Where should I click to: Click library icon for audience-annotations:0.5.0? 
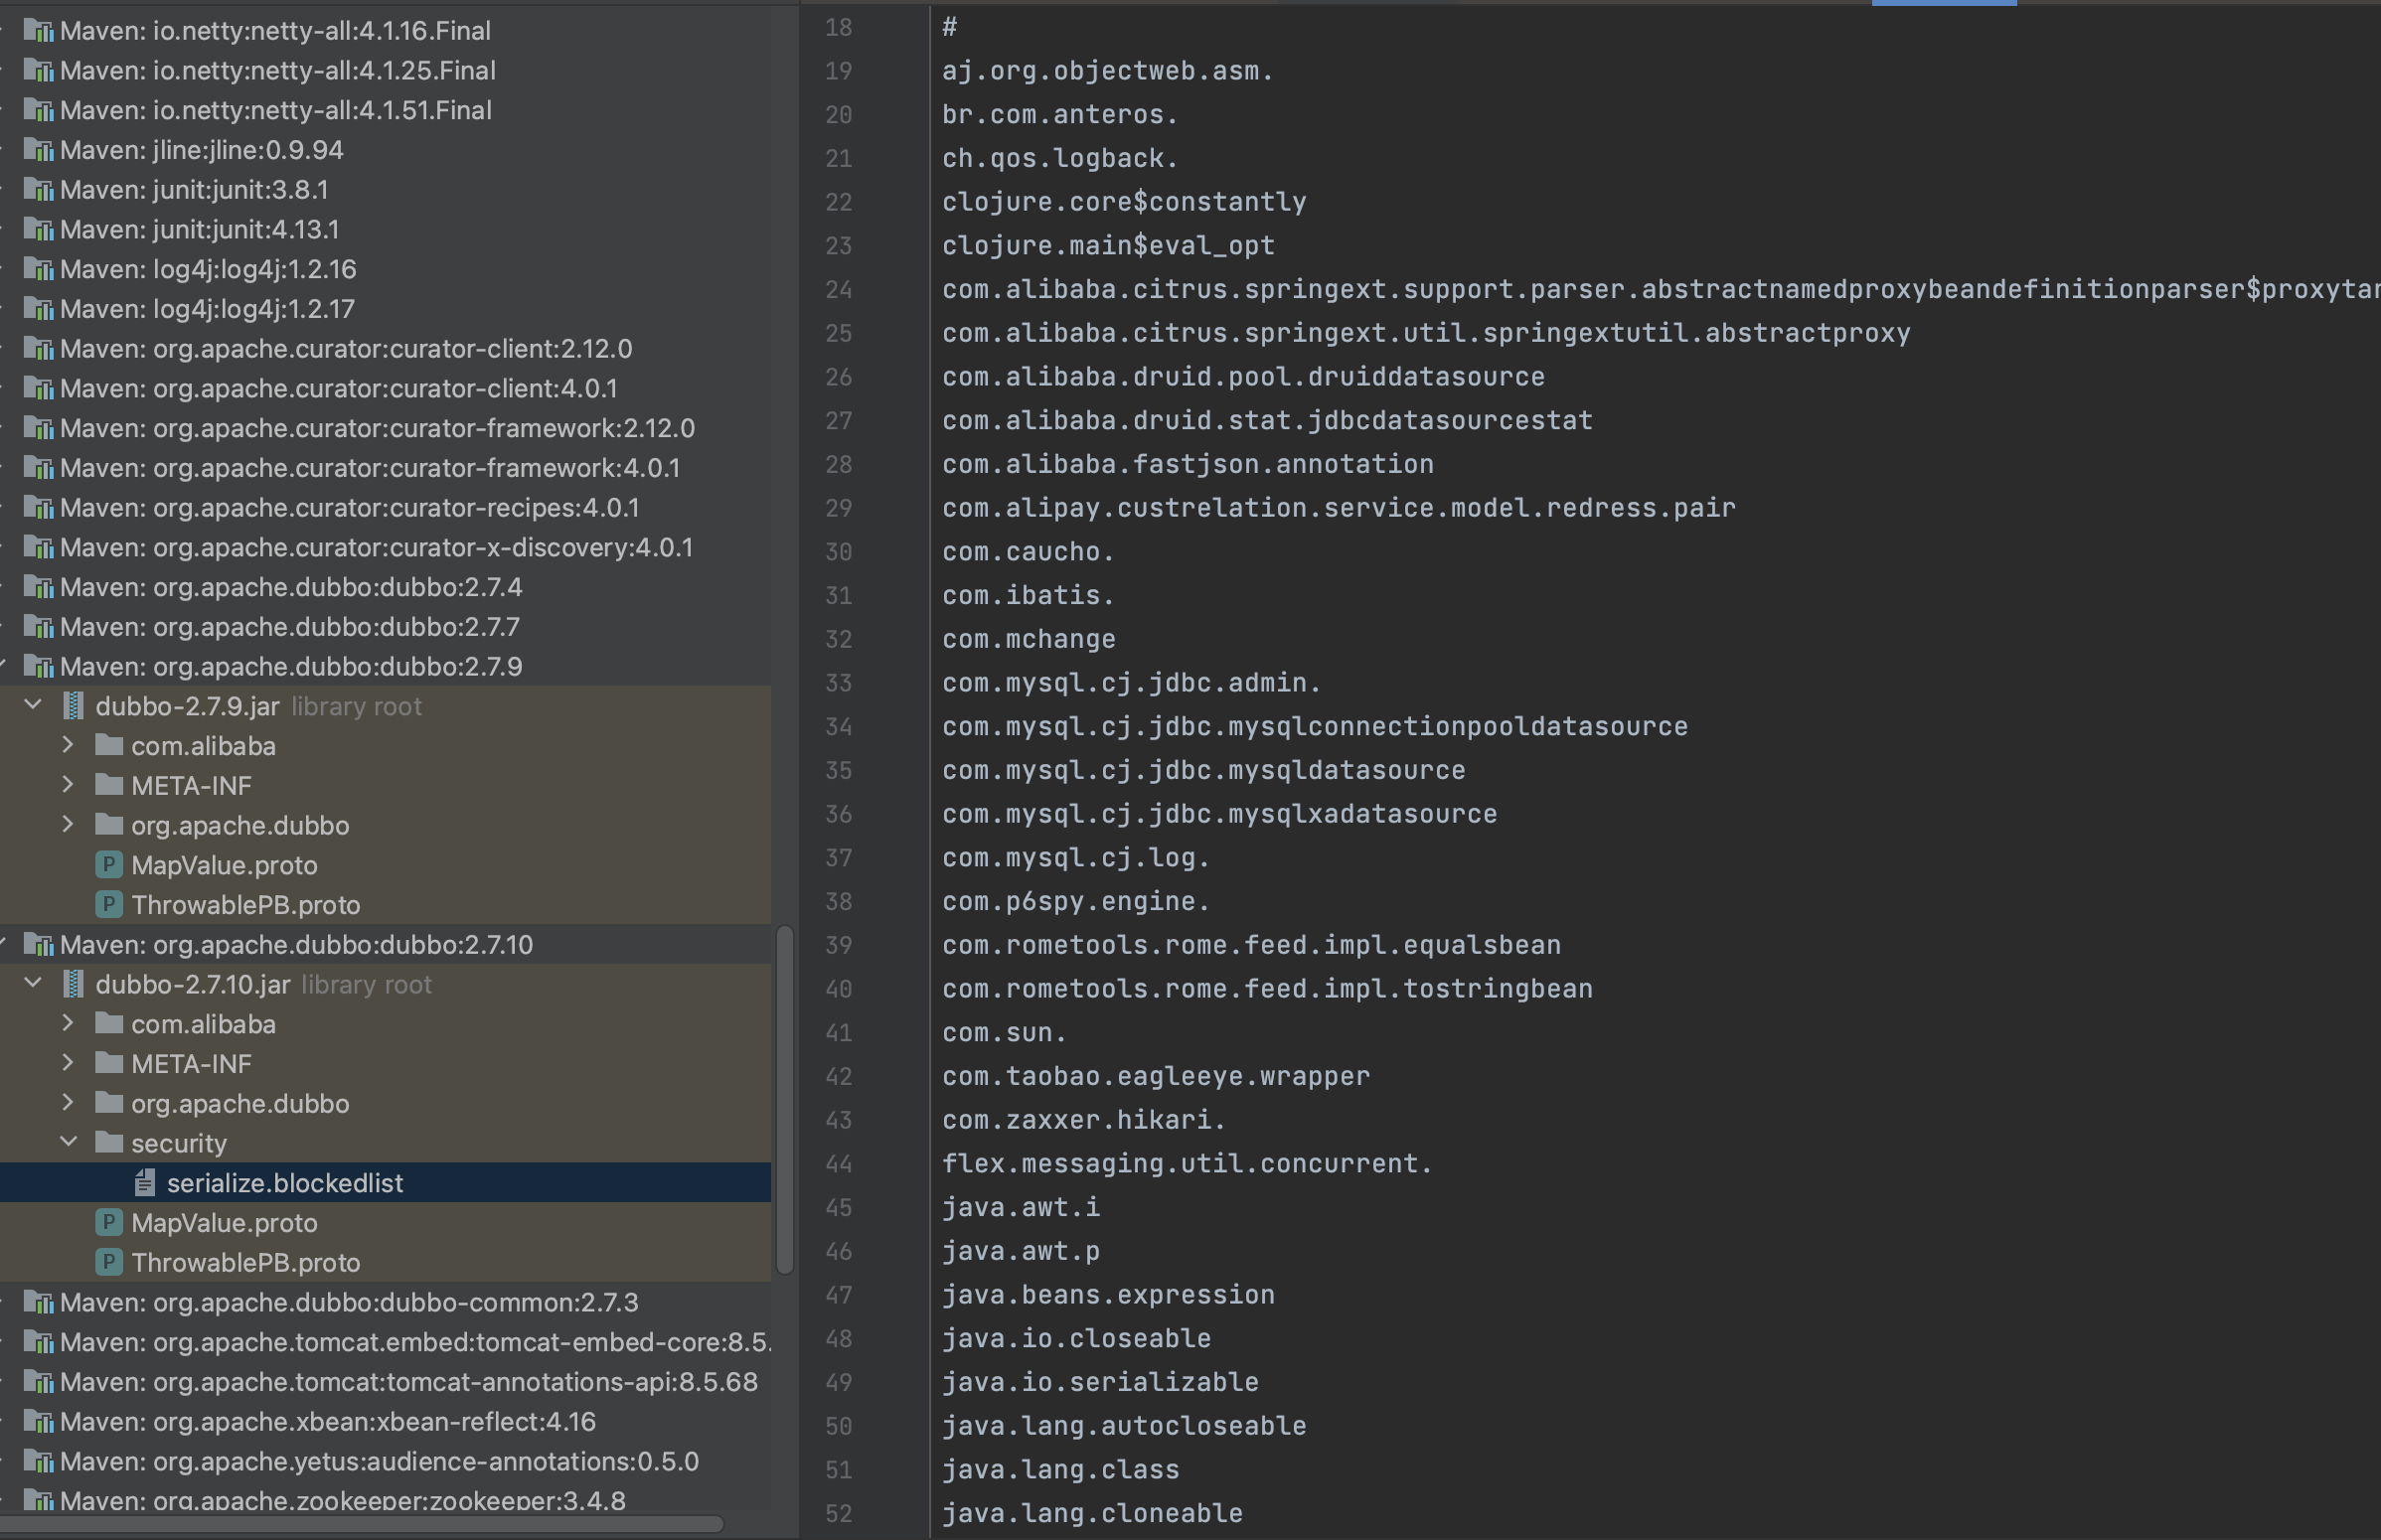coord(38,1462)
